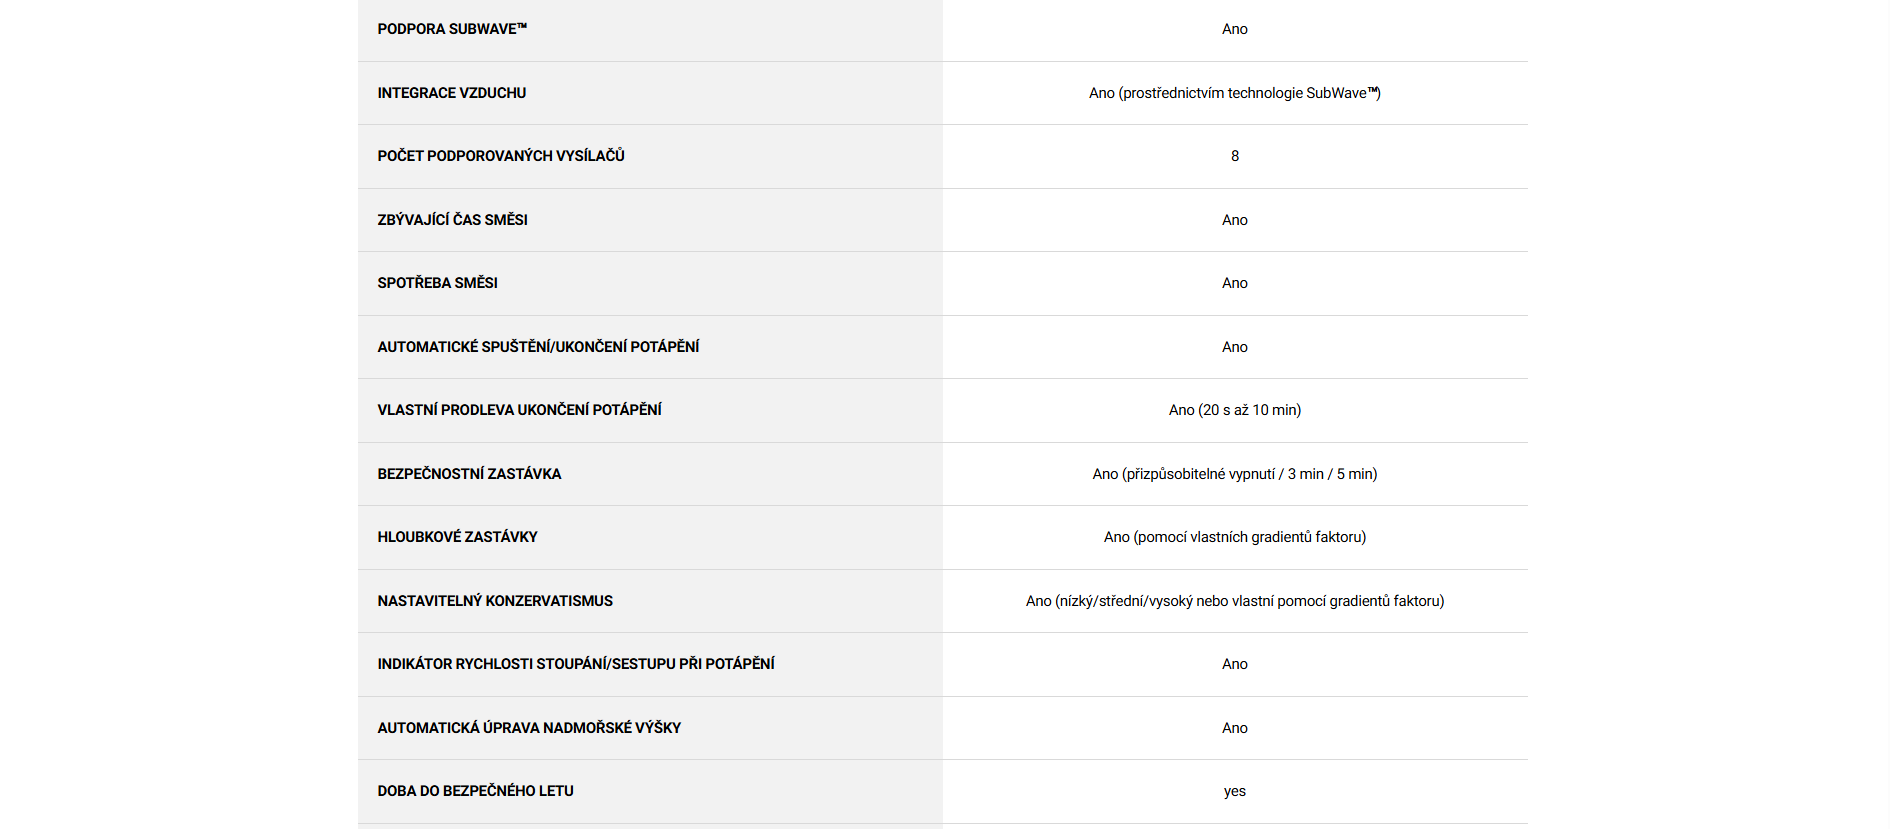The image size is (1890, 829).
Task: Select VLASTNÍ PRODLEVA UKONČENÍ POTÁPĚNÍ label
Action: [520, 410]
